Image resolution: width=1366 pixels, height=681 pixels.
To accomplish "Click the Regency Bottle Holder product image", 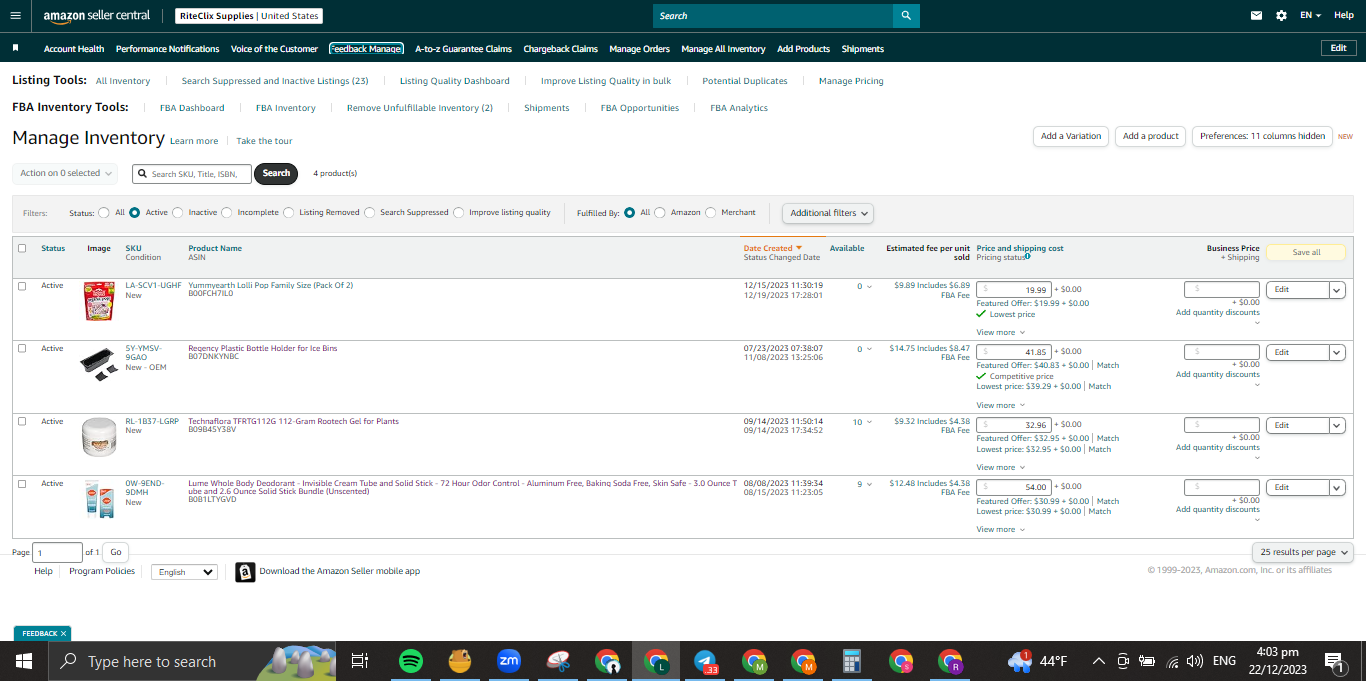I will coord(98,365).
